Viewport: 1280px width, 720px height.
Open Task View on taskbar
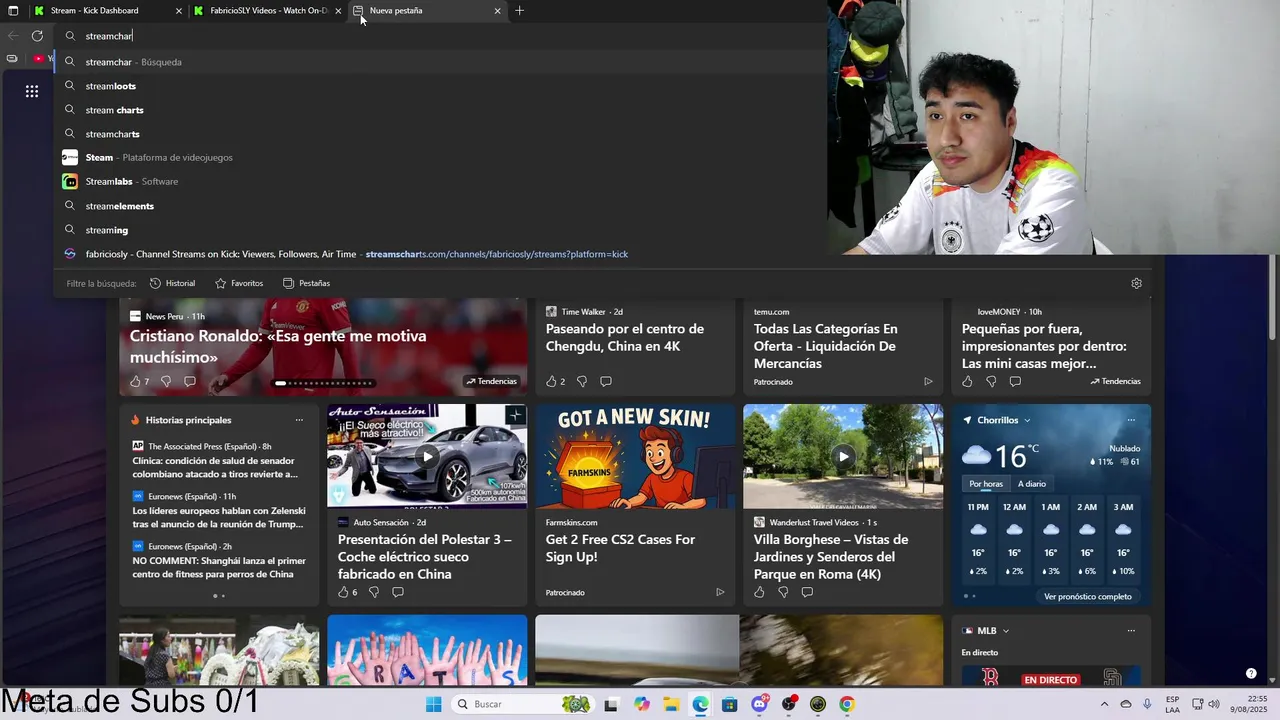click(x=612, y=704)
